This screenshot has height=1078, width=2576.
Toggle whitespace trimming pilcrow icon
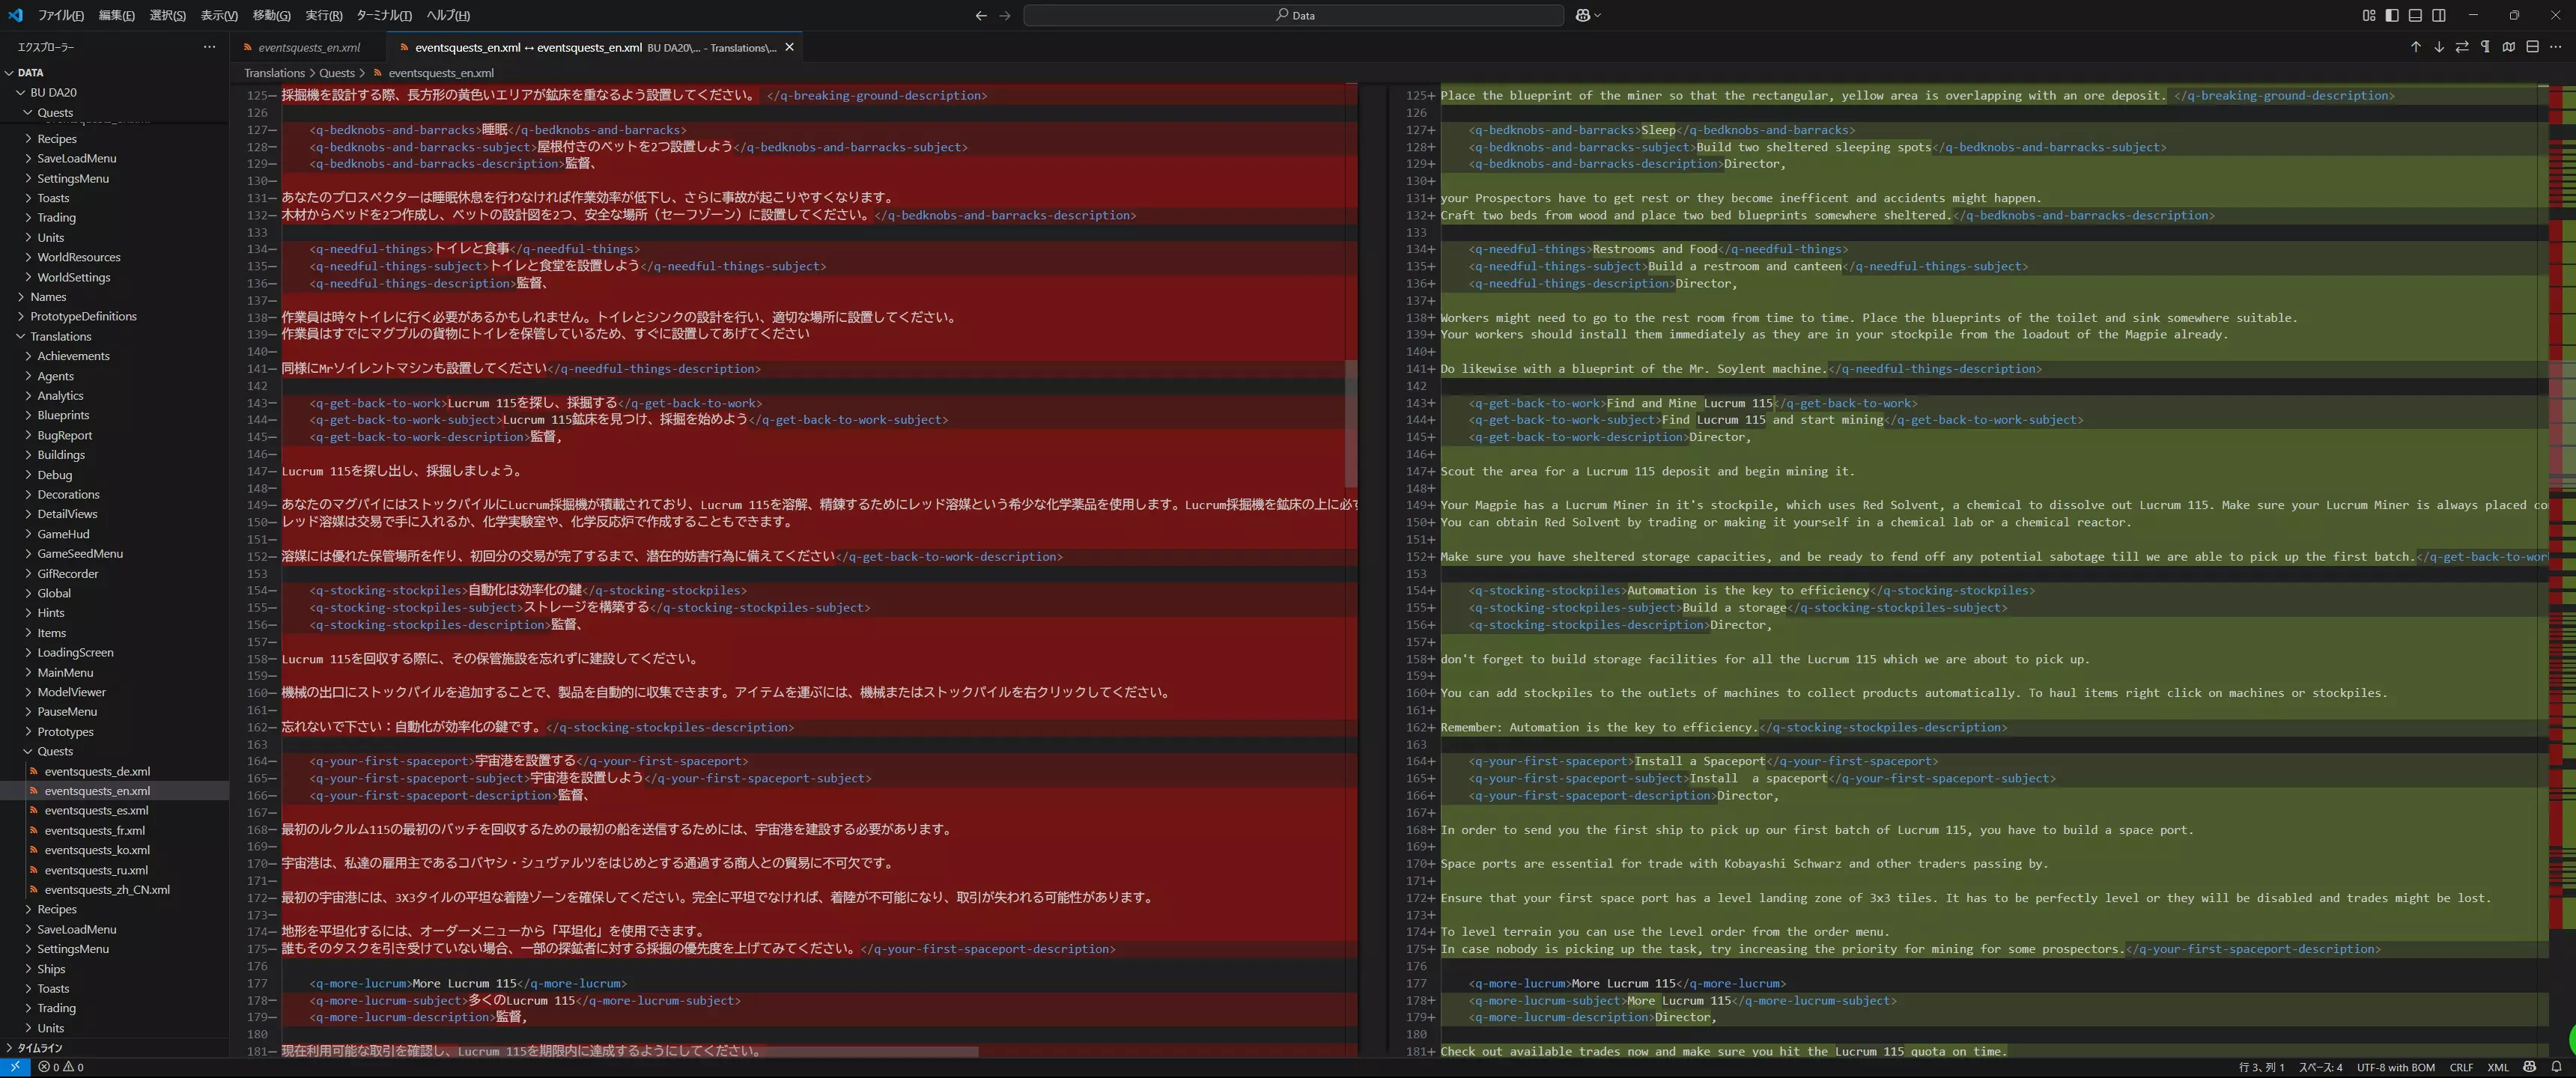(x=2485, y=47)
